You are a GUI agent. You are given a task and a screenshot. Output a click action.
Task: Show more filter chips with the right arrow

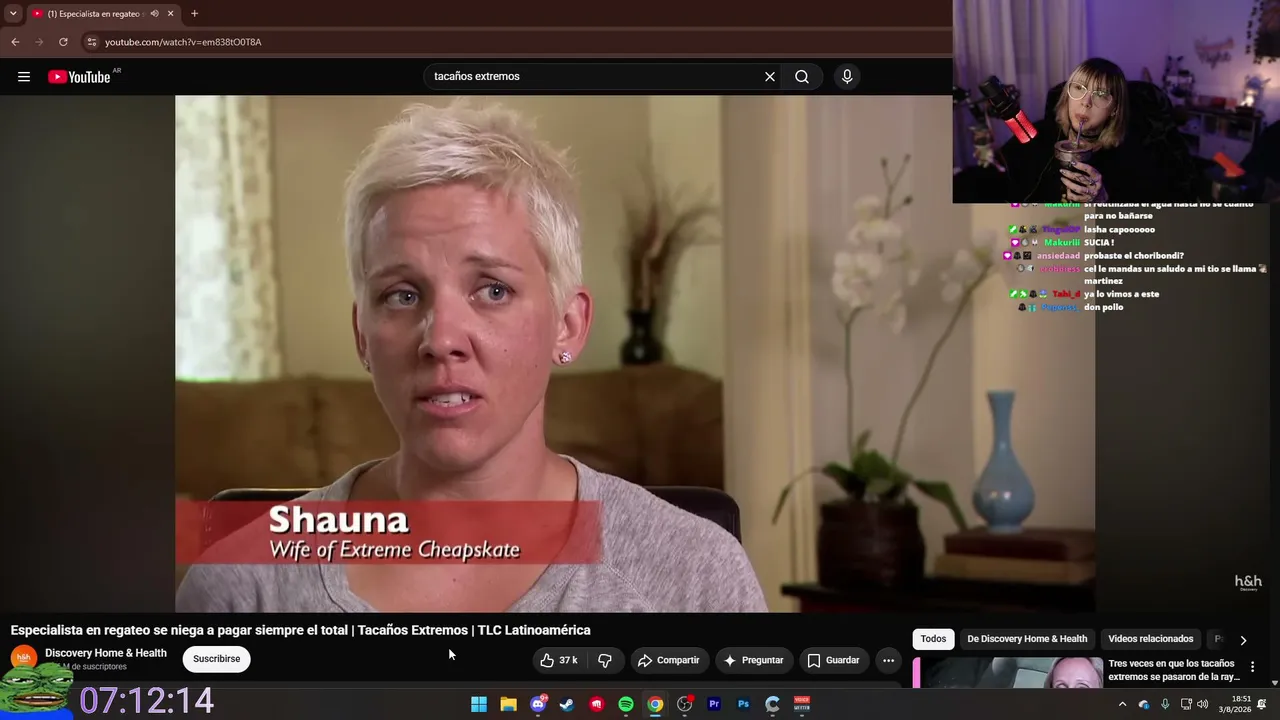(1243, 640)
